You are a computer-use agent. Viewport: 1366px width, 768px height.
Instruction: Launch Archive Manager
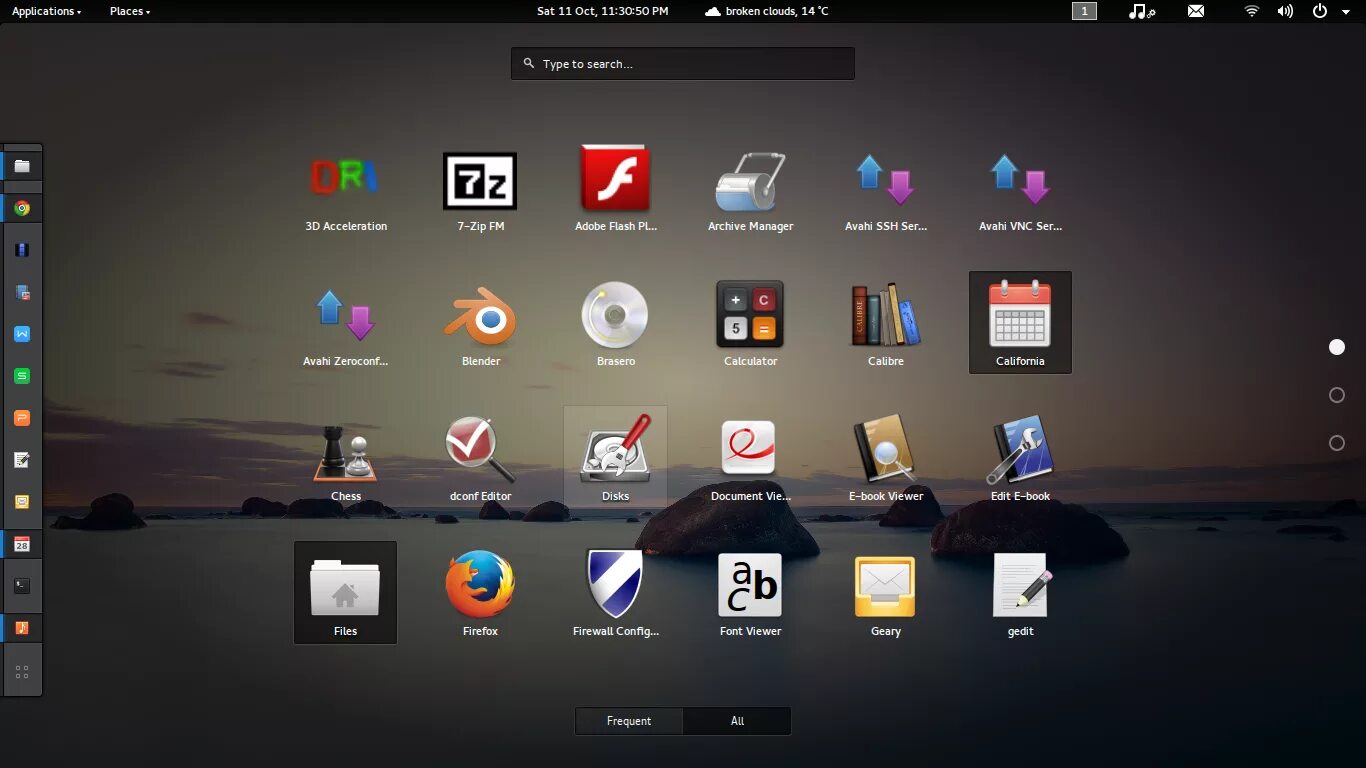click(750, 189)
